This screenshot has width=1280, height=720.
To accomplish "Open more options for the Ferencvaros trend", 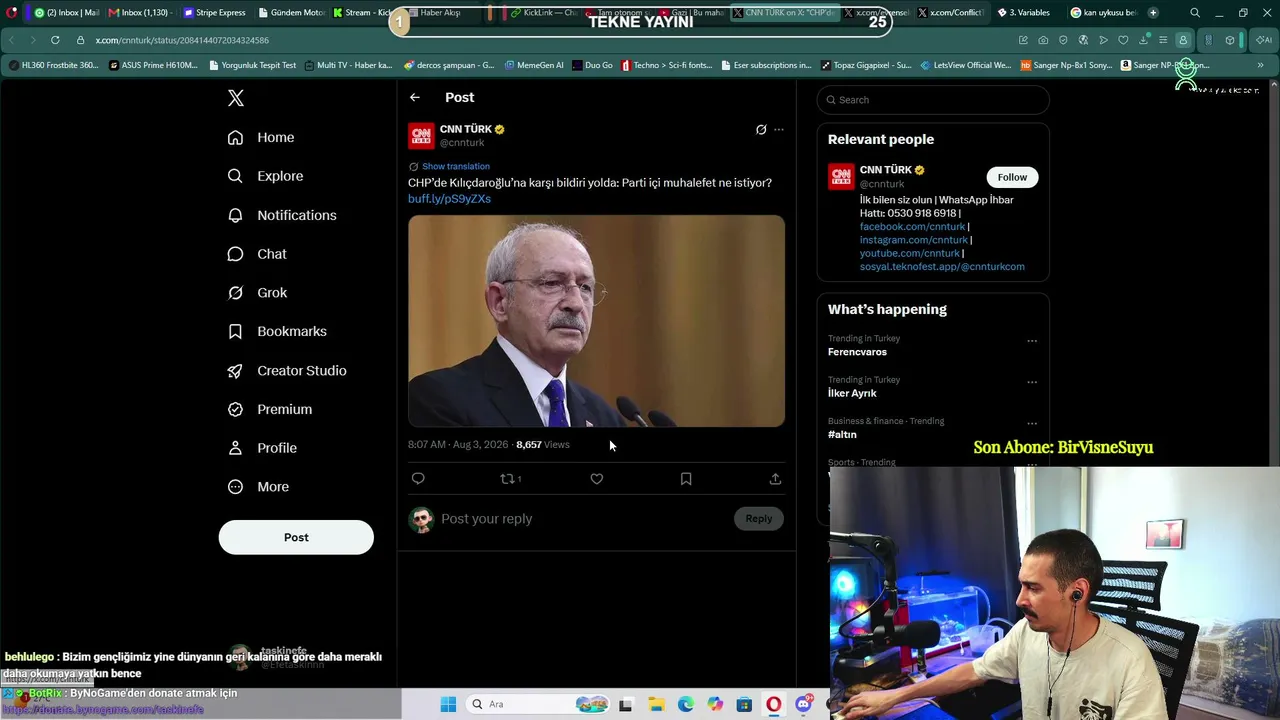I will click(x=1032, y=341).
